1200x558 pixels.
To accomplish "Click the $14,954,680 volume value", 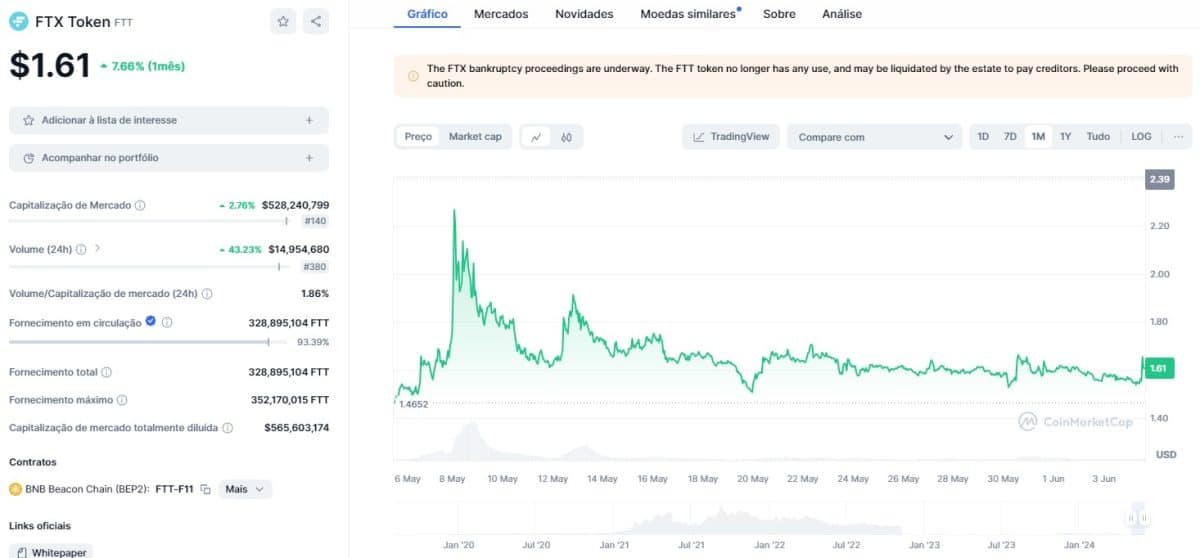I will pyautogui.click(x=298, y=249).
